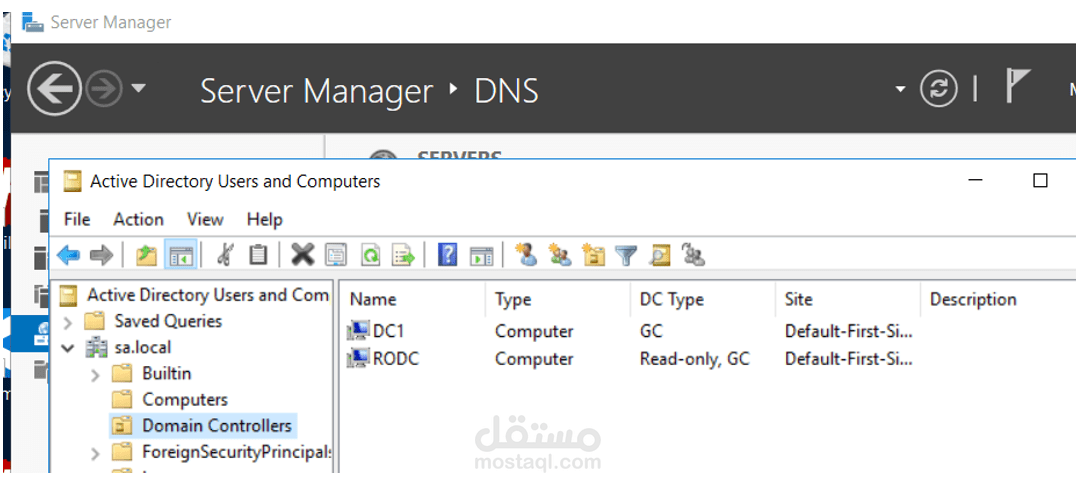Click DNS in Server Manager breadcrumb

click(x=506, y=91)
